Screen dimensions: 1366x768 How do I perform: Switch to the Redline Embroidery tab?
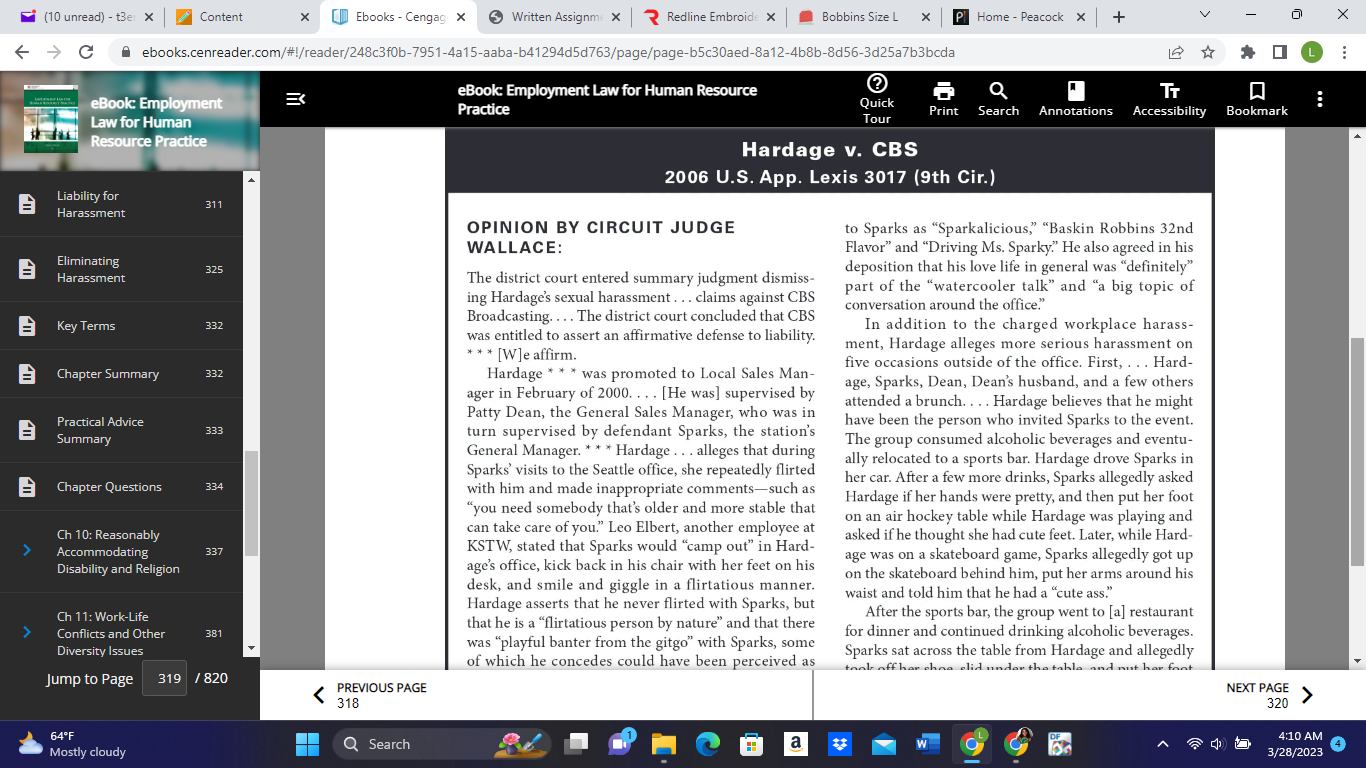click(x=712, y=16)
